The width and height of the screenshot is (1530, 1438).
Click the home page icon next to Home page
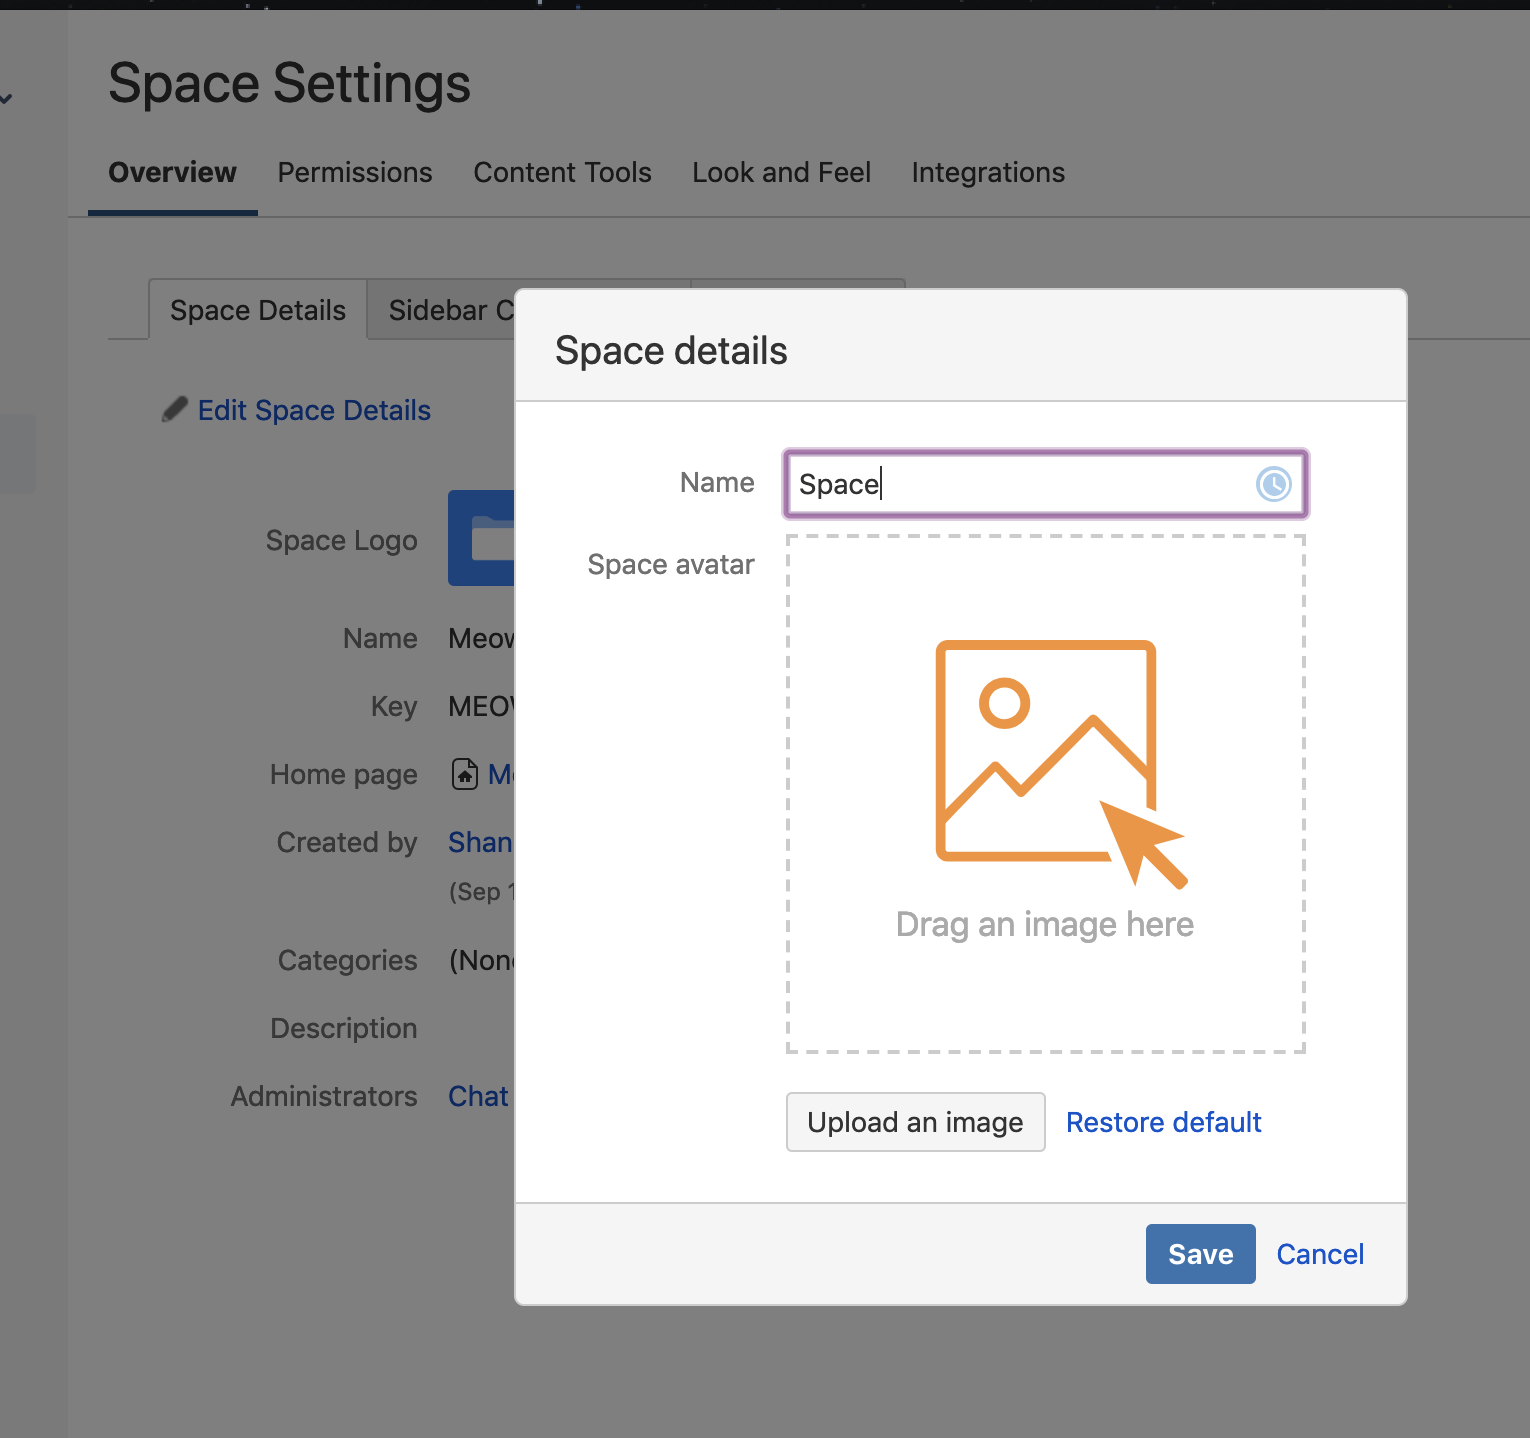point(464,774)
